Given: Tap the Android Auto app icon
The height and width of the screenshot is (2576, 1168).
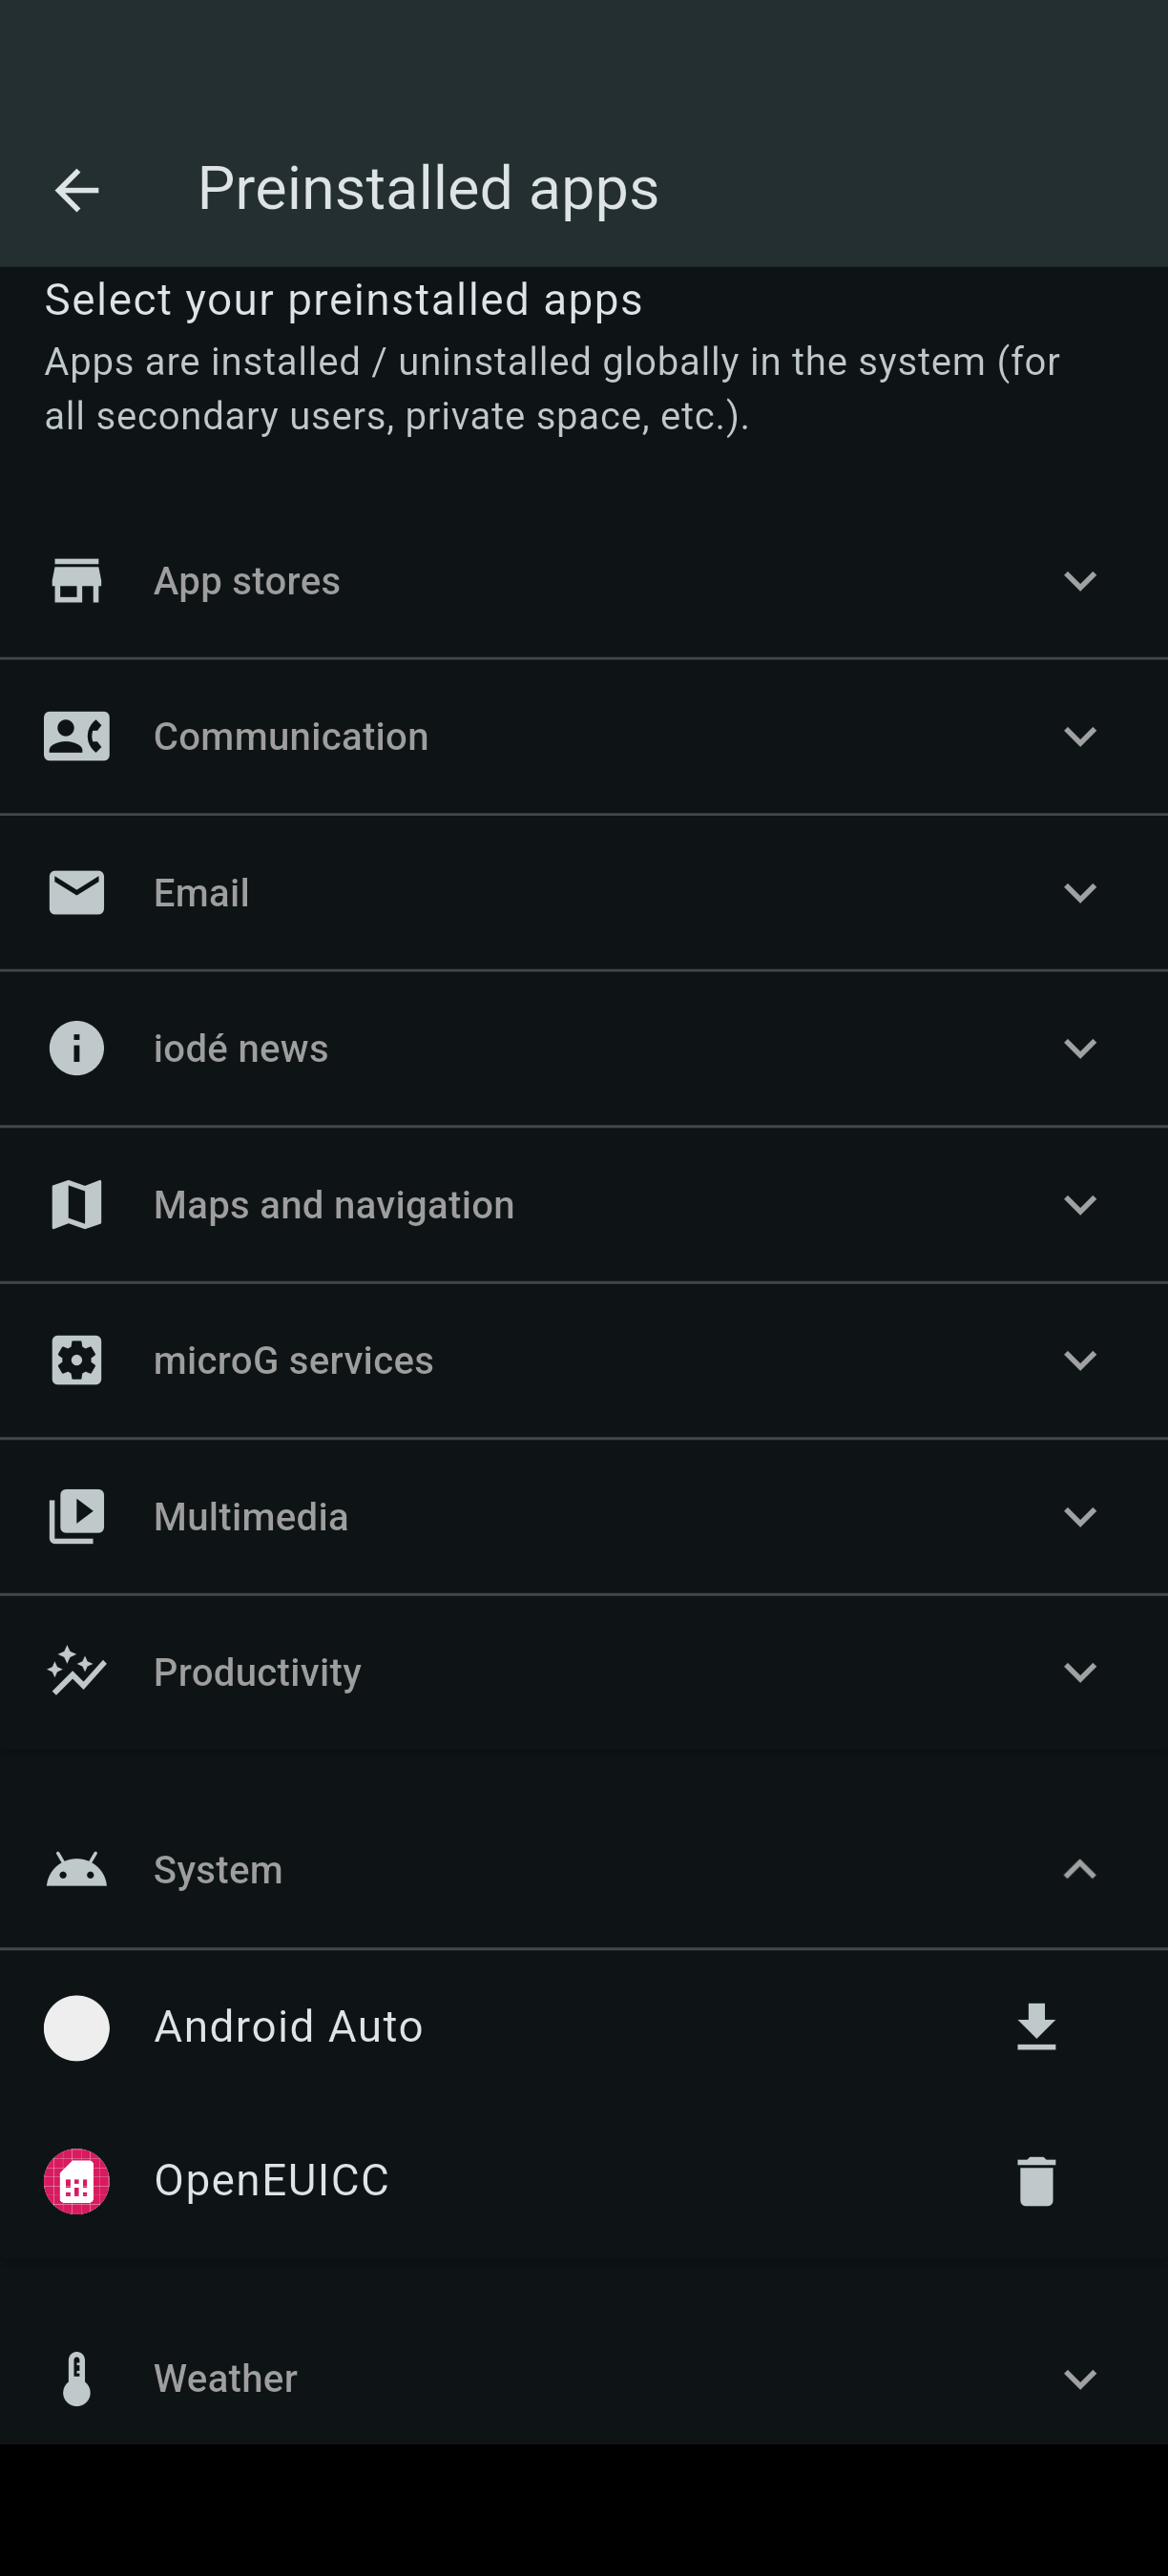Looking at the screenshot, I should [77, 2027].
